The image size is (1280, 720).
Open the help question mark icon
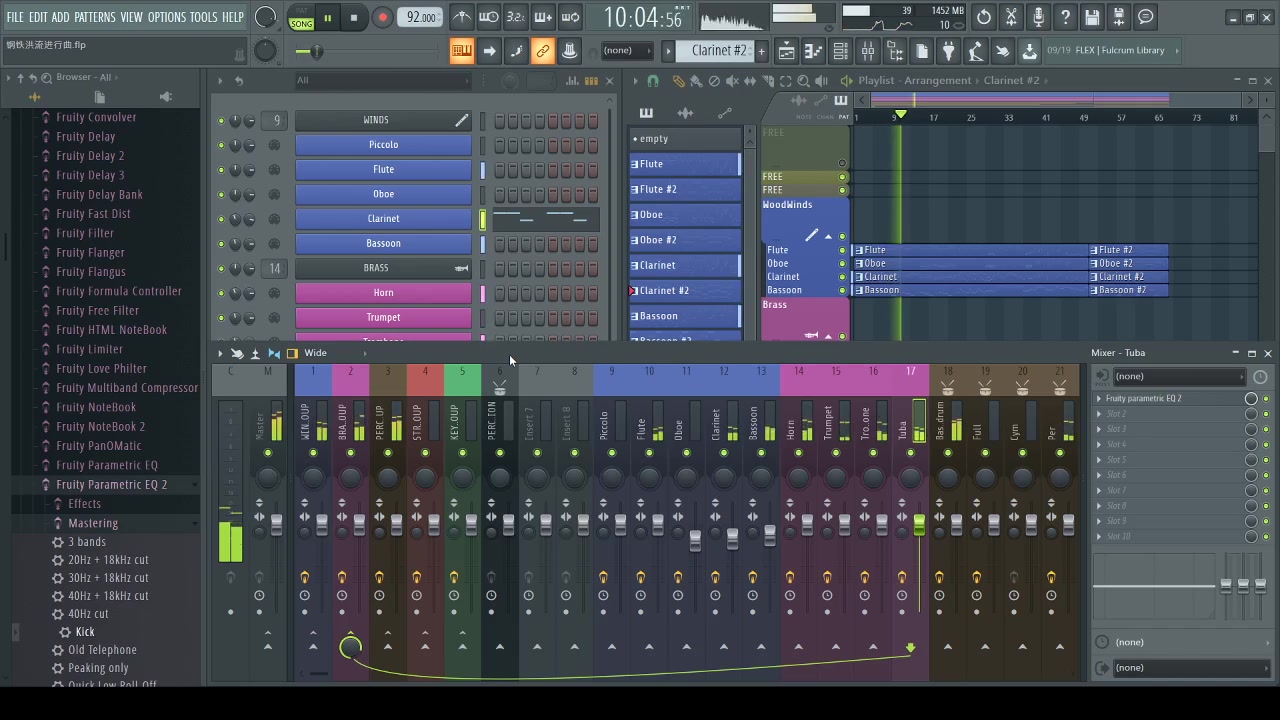(x=1065, y=17)
